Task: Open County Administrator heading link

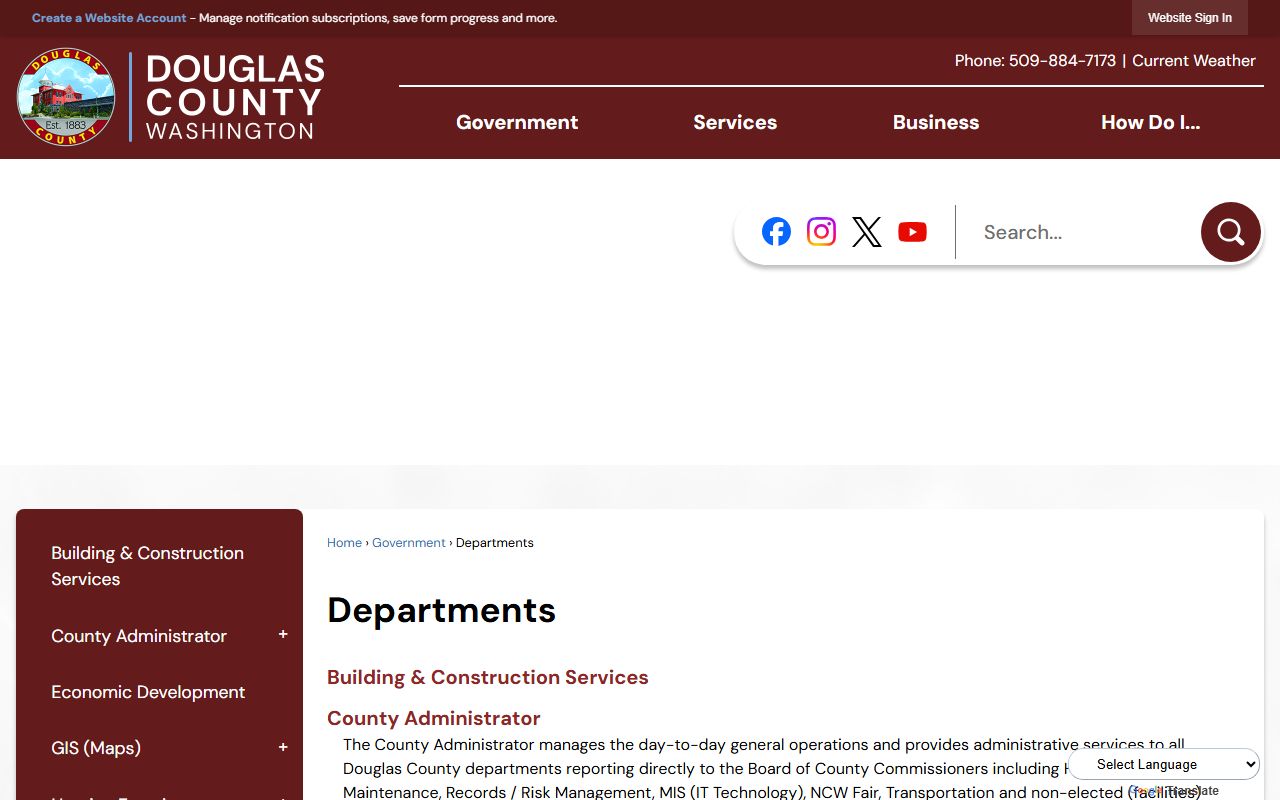Action: coord(434,718)
